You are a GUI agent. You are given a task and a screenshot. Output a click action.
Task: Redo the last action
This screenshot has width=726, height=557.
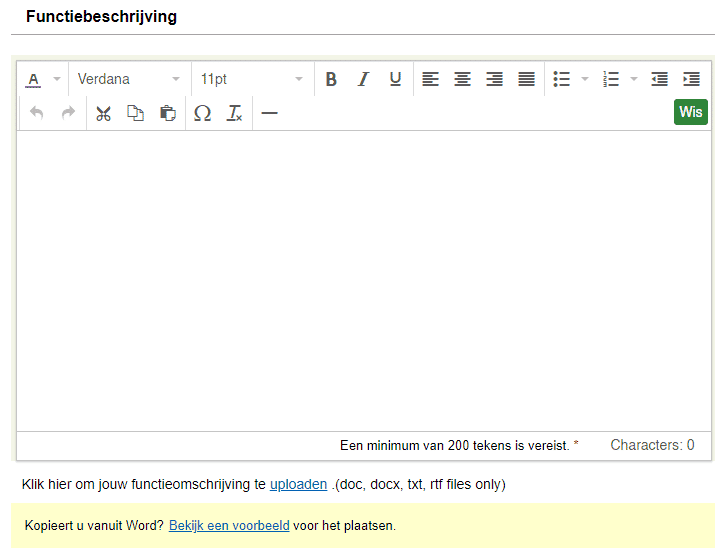69,113
